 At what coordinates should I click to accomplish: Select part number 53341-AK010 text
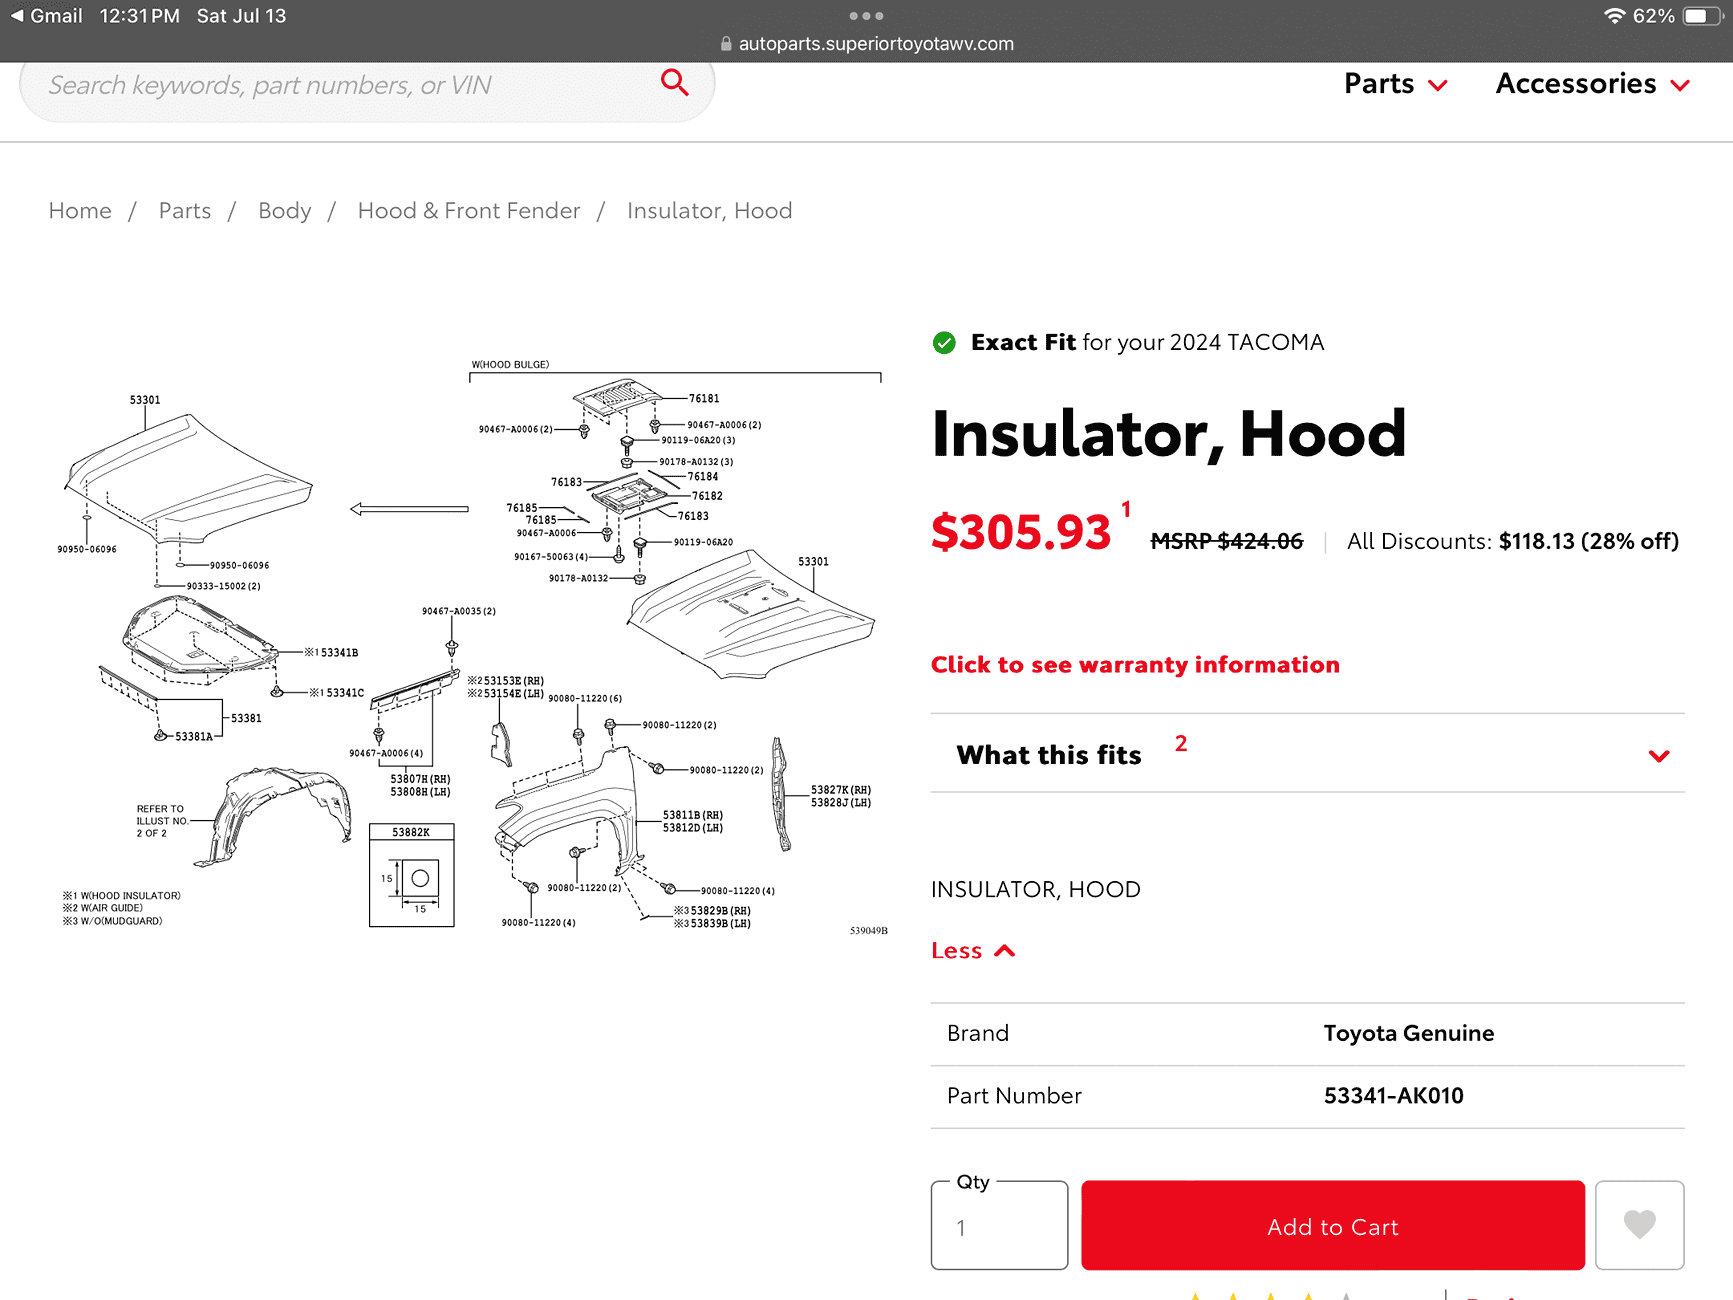click(1393, 1096)
